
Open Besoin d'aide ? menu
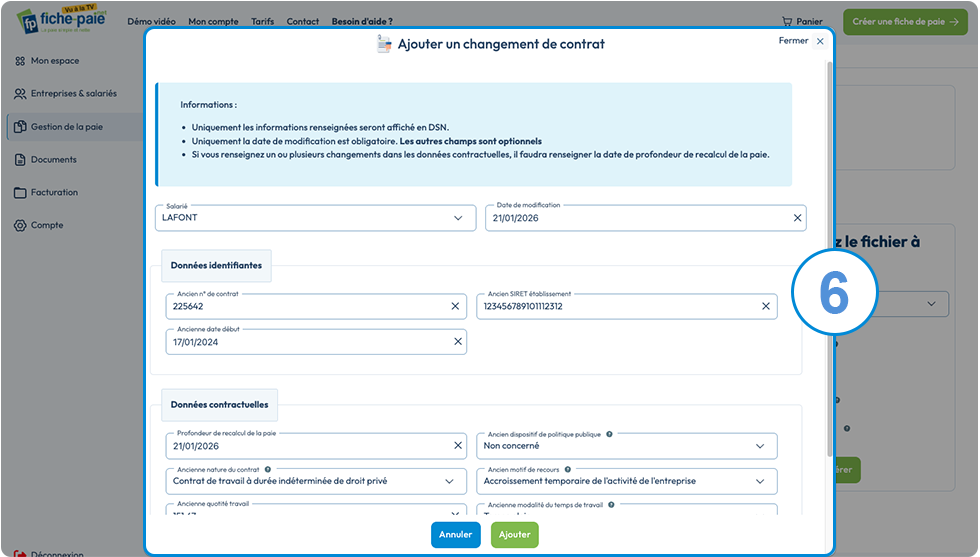(x=362, y=21)
